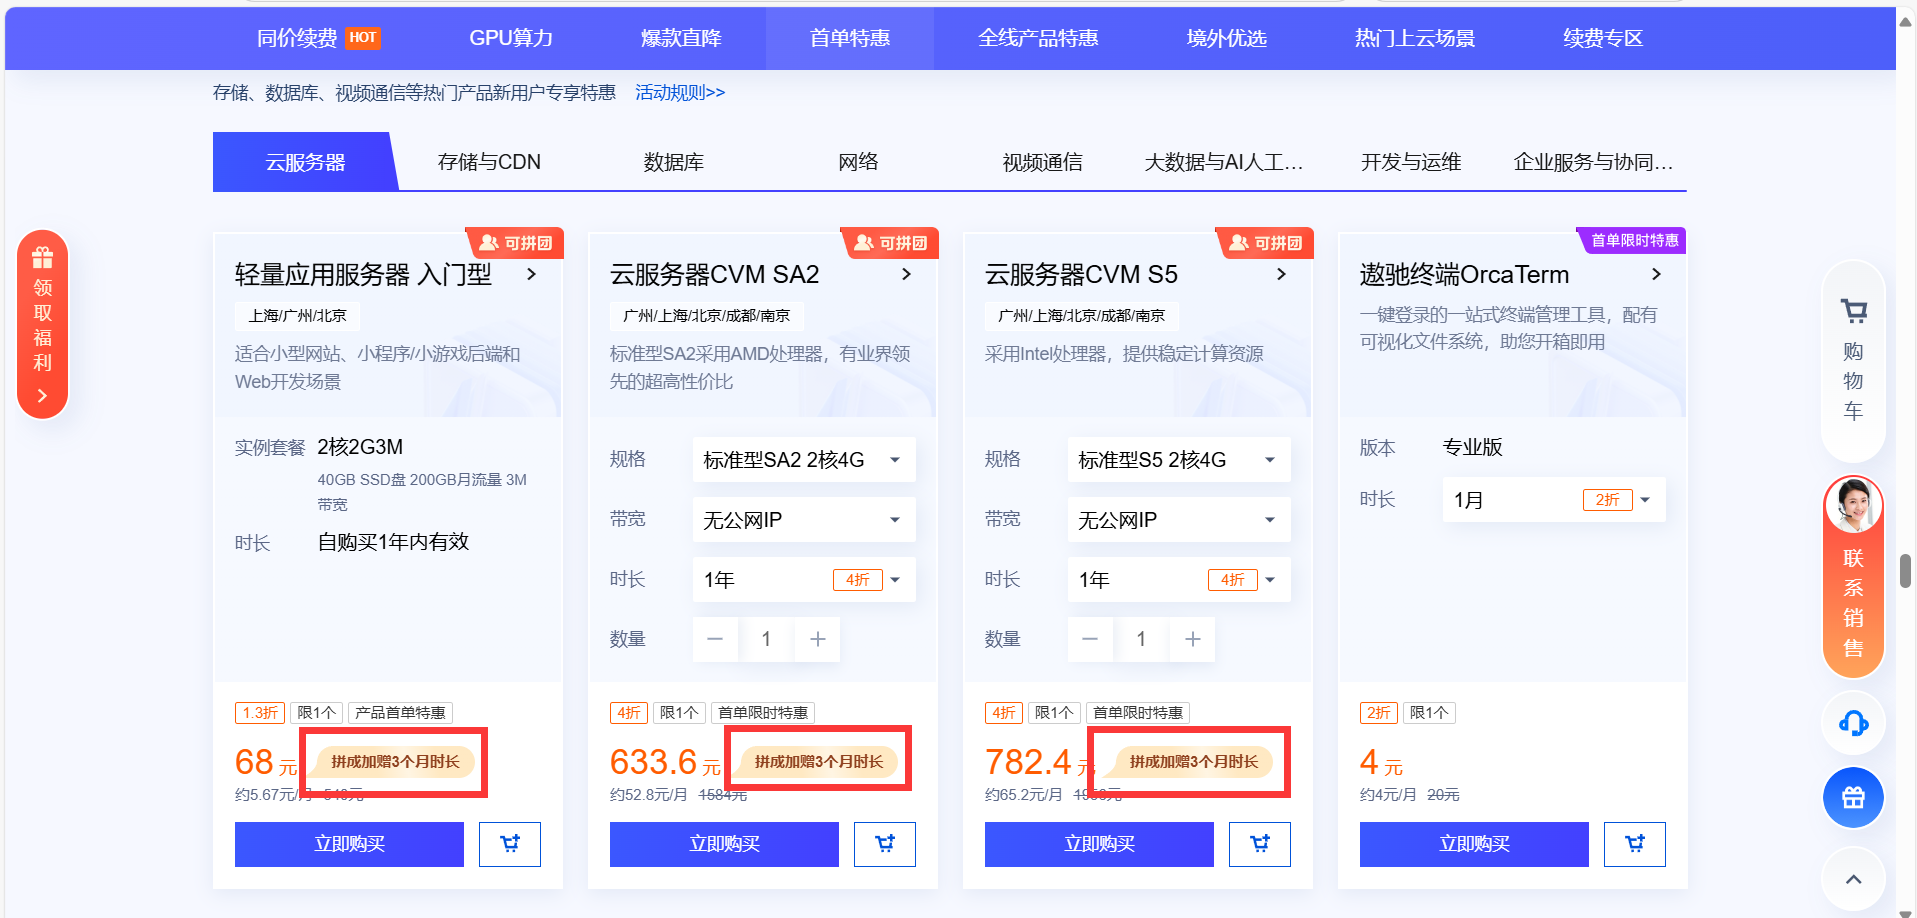Open the CVM SA2 duration 1年 dropdown
The height and width of the screenshot is (918, 1917).
pyautogui.click(x=804, y=580)
